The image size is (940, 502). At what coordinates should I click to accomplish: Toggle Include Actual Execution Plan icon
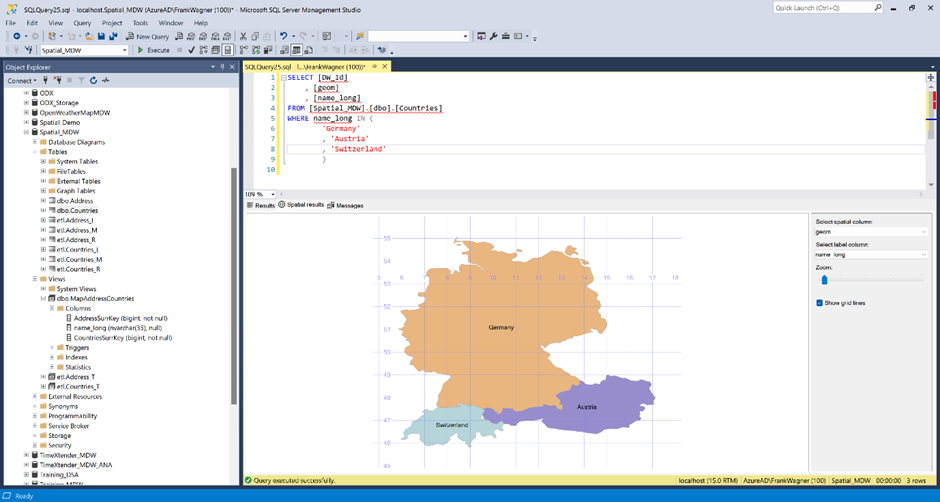244,50
